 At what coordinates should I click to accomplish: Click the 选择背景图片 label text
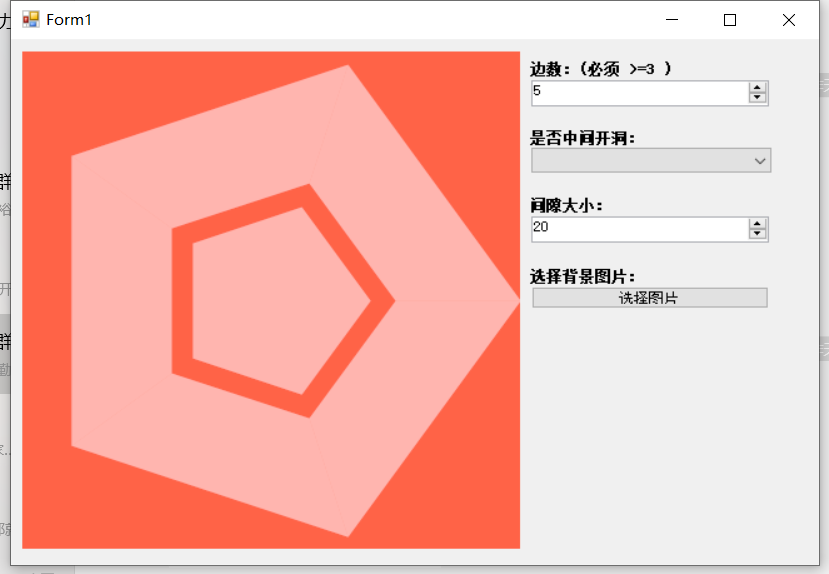click(x=582, y=276)
